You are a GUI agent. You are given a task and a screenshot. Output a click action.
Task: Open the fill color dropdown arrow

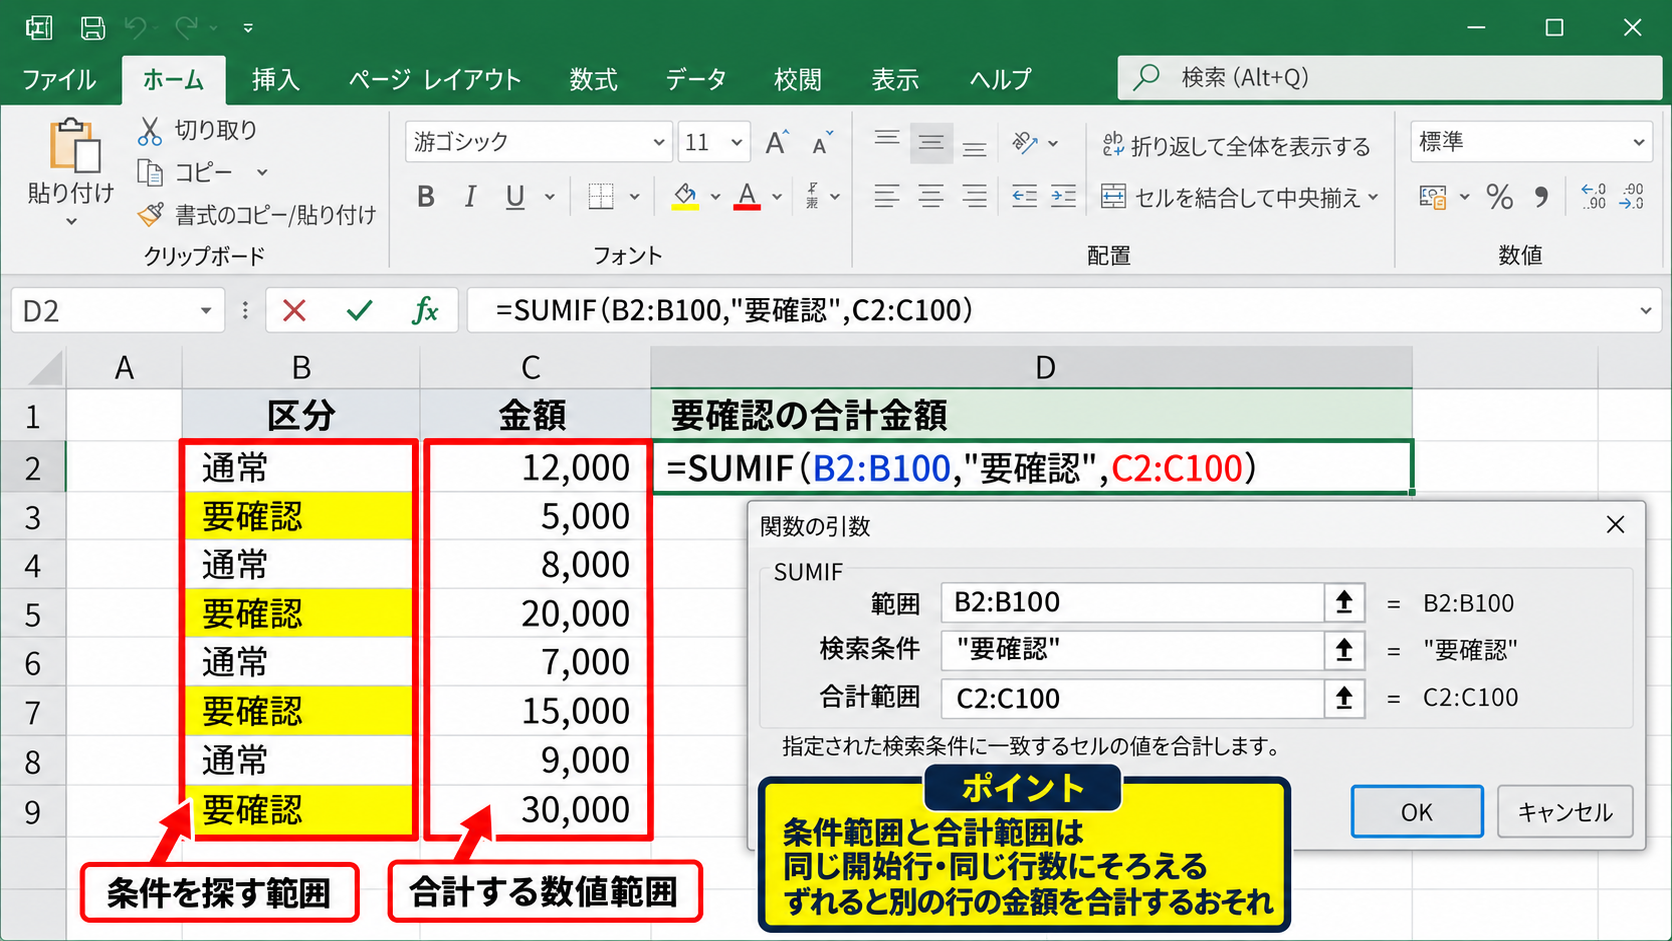pos(715,197)
